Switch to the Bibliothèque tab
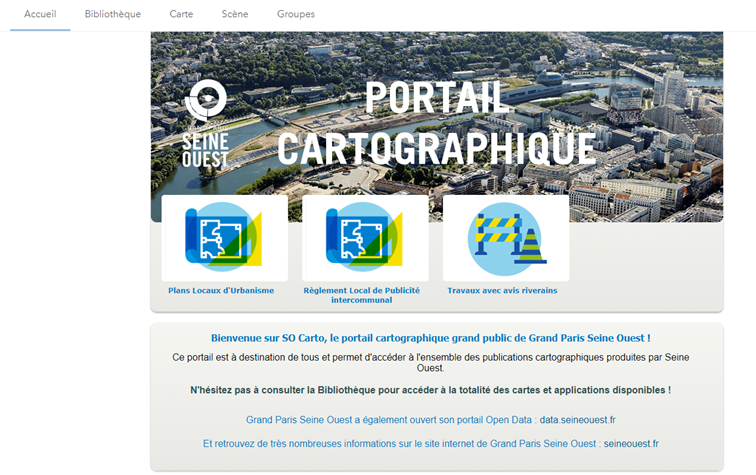756x475 pixels. pyautogui.click(x=113, y=14)
